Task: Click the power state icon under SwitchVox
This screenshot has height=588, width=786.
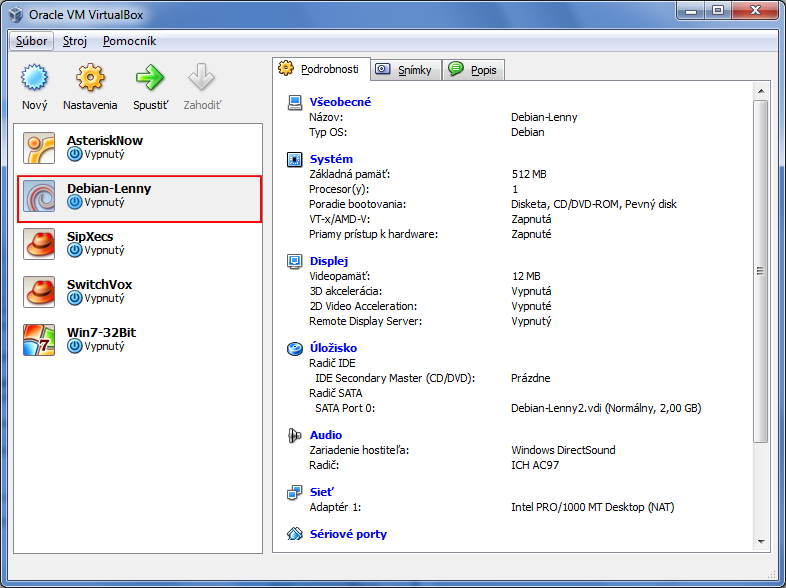Action: click(75, 298)
